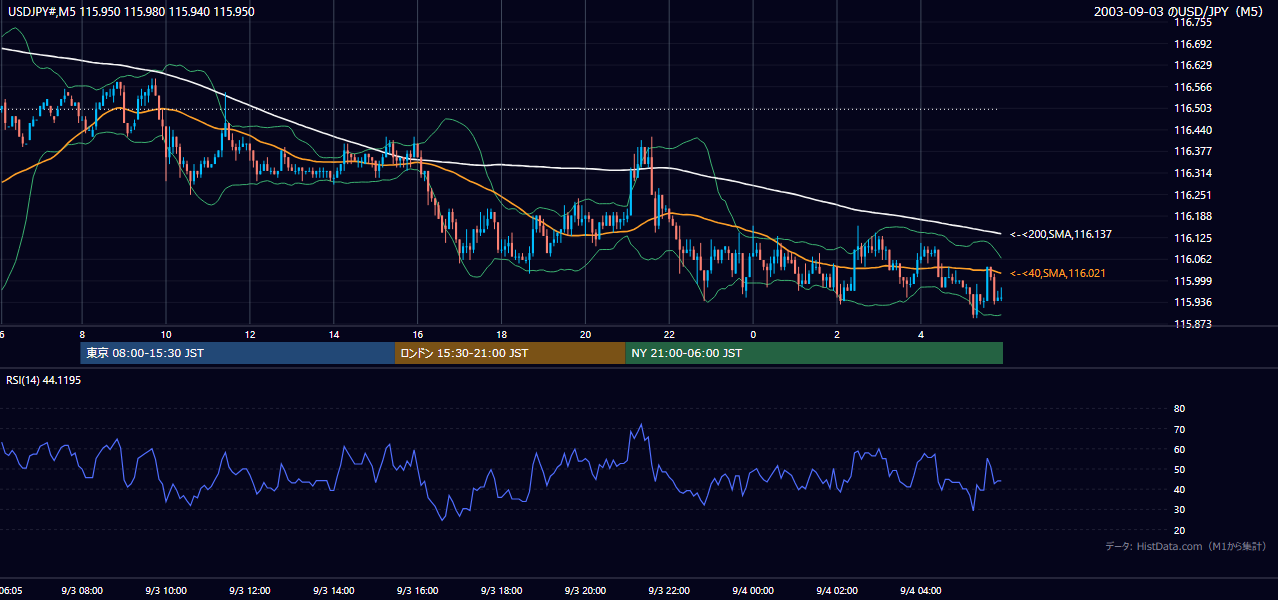Click bottom time label 9/3 16:00
The width and height of the screenshot is (1278, 600).
pos(418,591)
